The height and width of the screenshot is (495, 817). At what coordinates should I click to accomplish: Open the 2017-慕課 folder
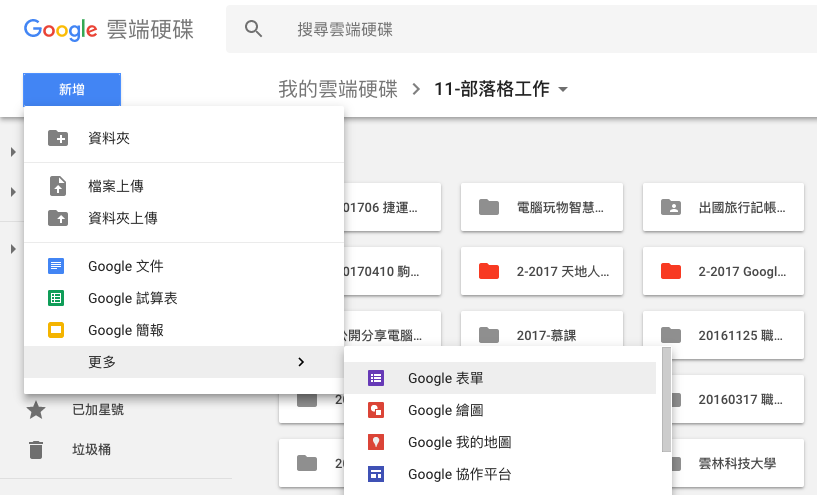[x=542, y=329]
